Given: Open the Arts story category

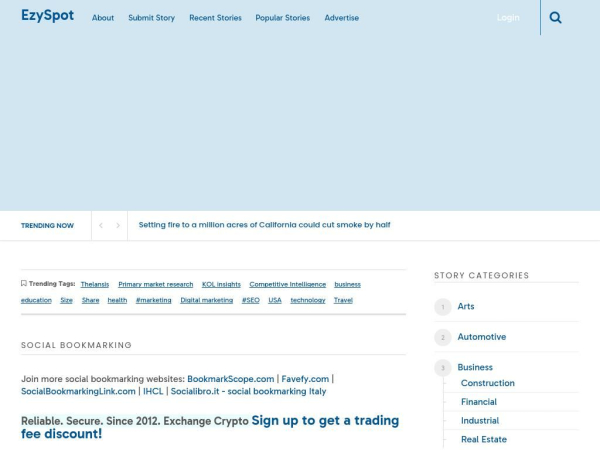Looking at the screenshot, I should point(466,307).
